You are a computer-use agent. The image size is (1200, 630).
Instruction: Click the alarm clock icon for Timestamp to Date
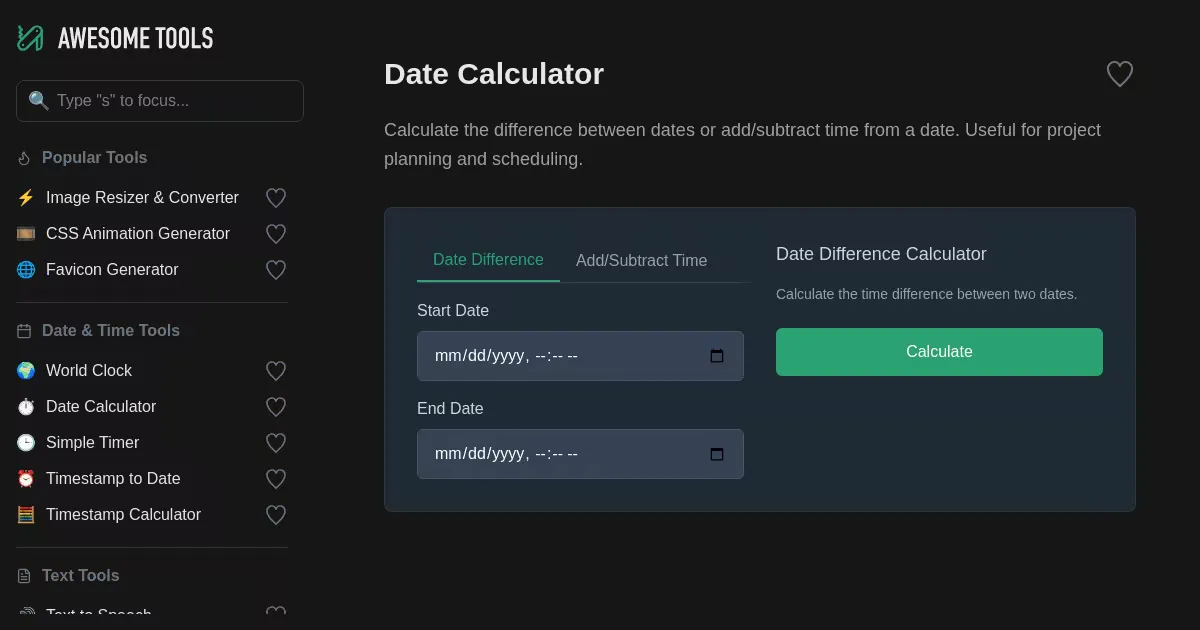pyautogui.click(x=26, y=479)
